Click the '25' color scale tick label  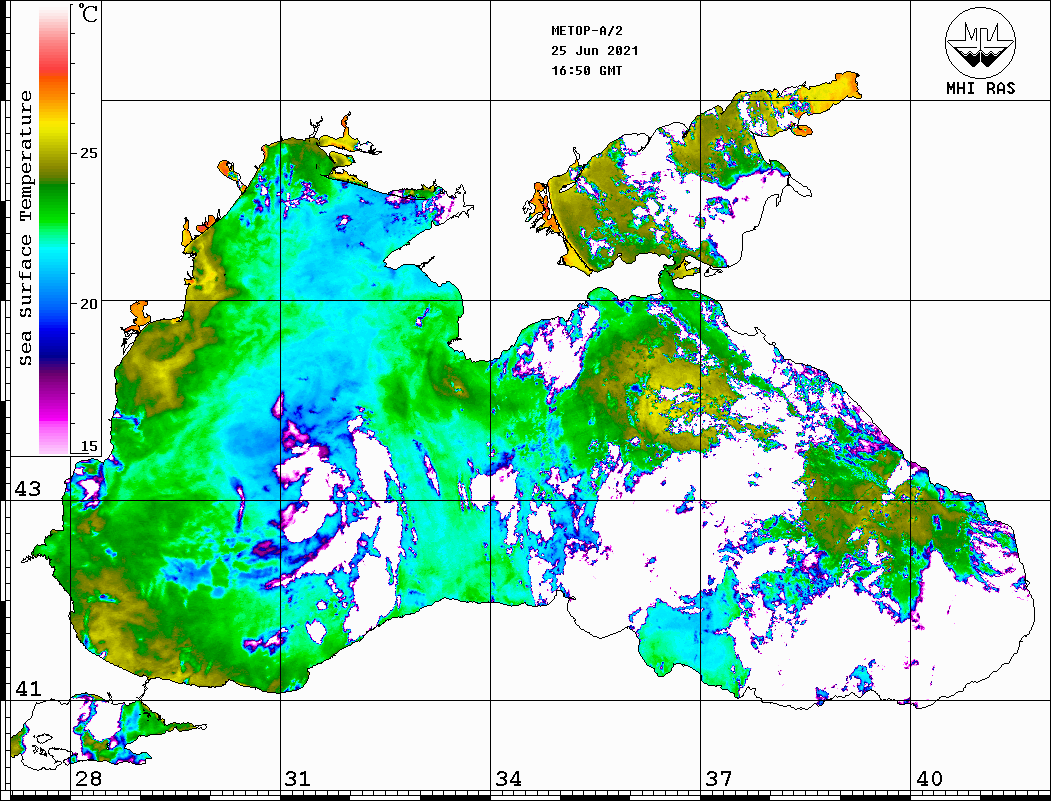coord(88,153)
